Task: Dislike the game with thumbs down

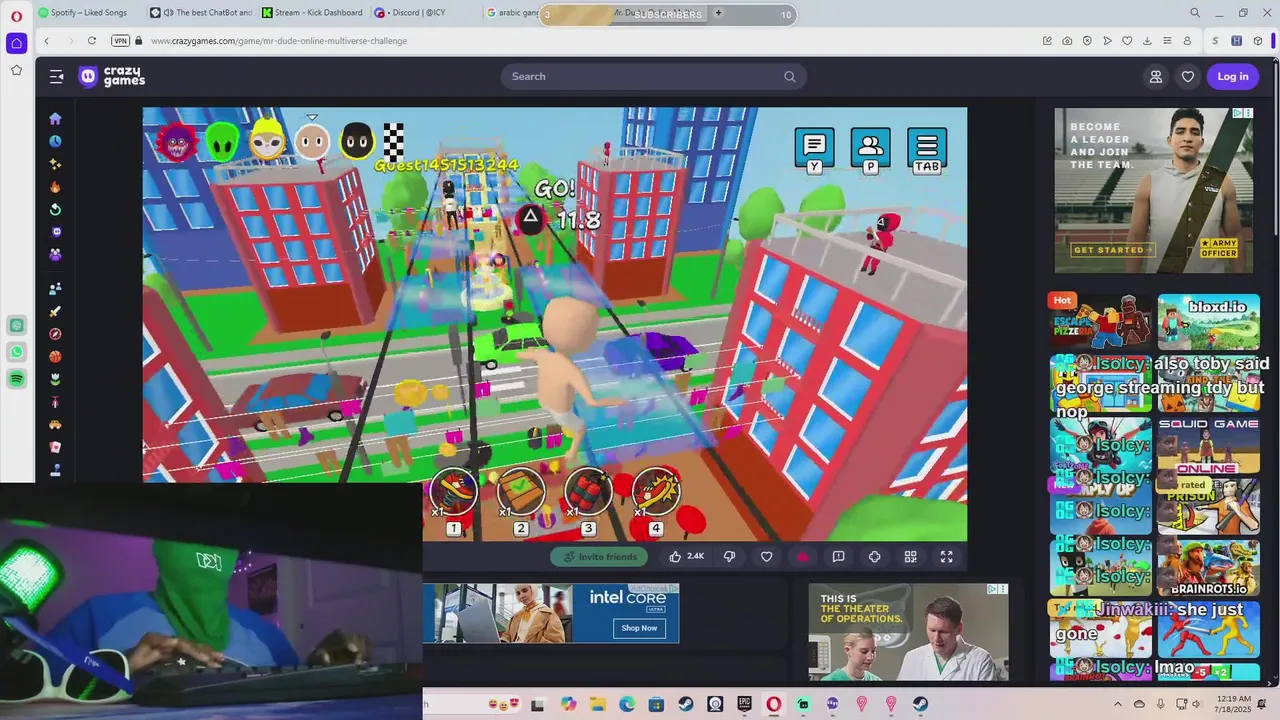Action: coord(730,557)
